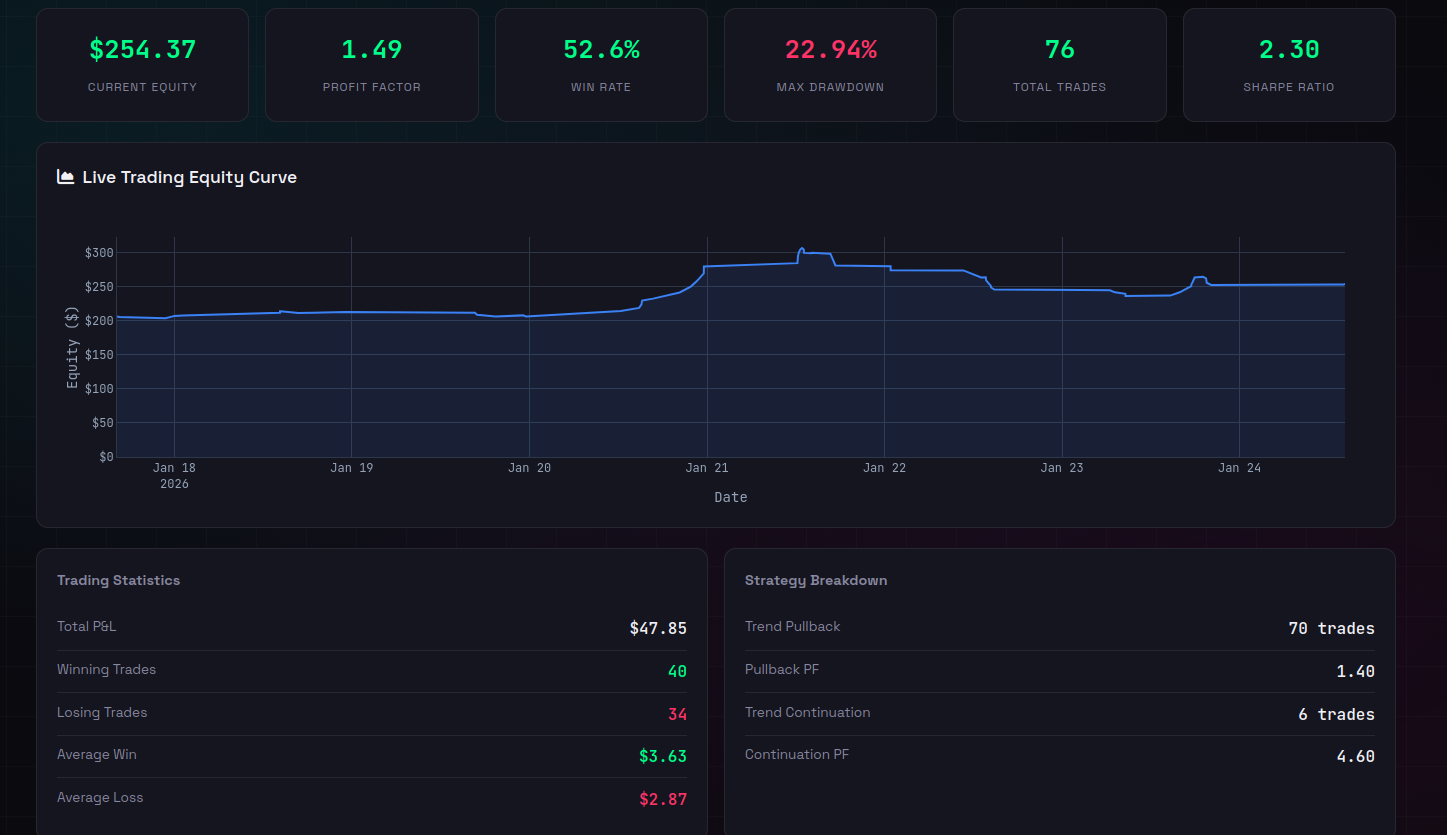Click the equity curve peak near $300

[x=801, y=249]
